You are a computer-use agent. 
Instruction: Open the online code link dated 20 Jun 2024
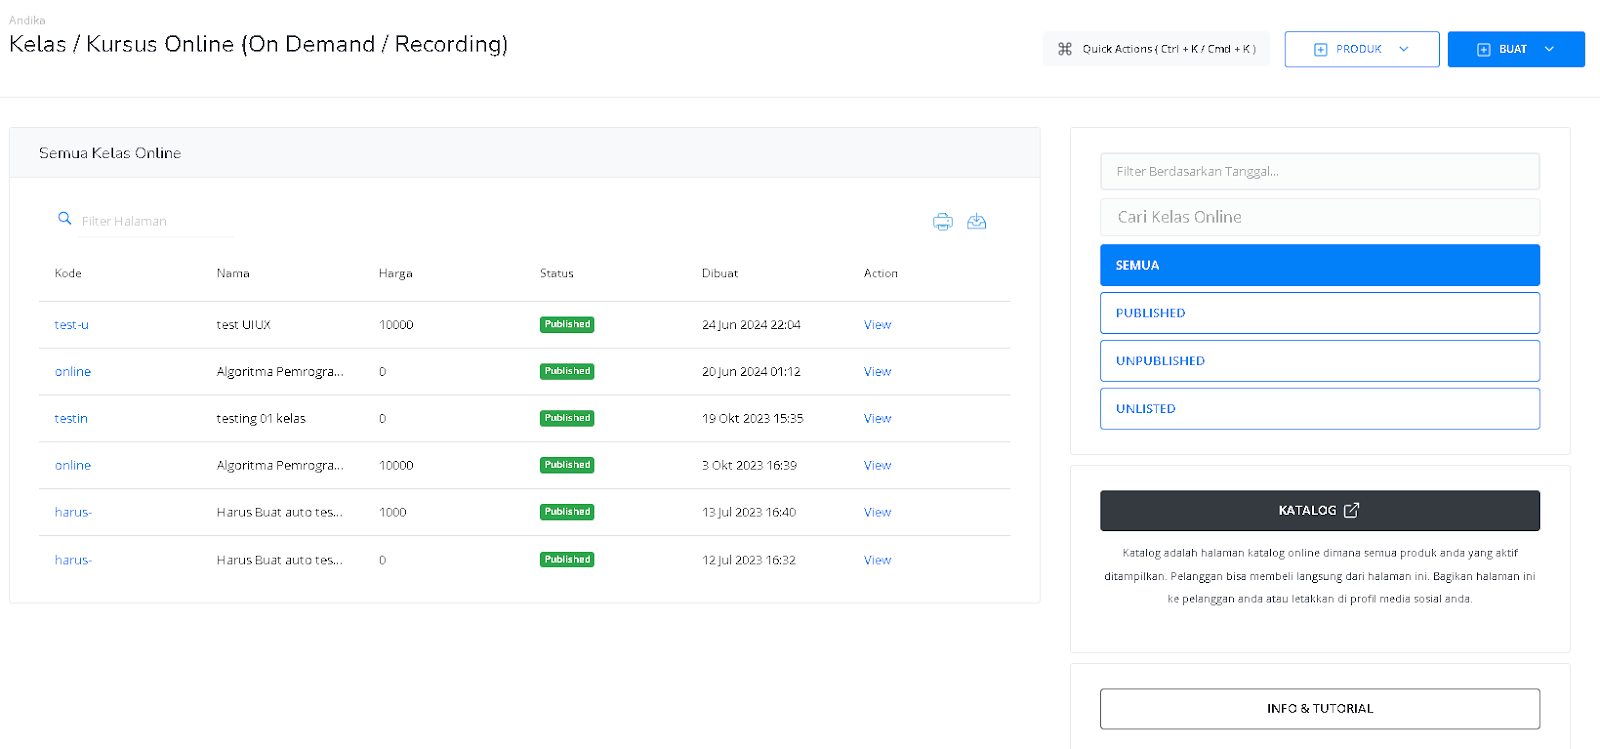coord(73,371)
